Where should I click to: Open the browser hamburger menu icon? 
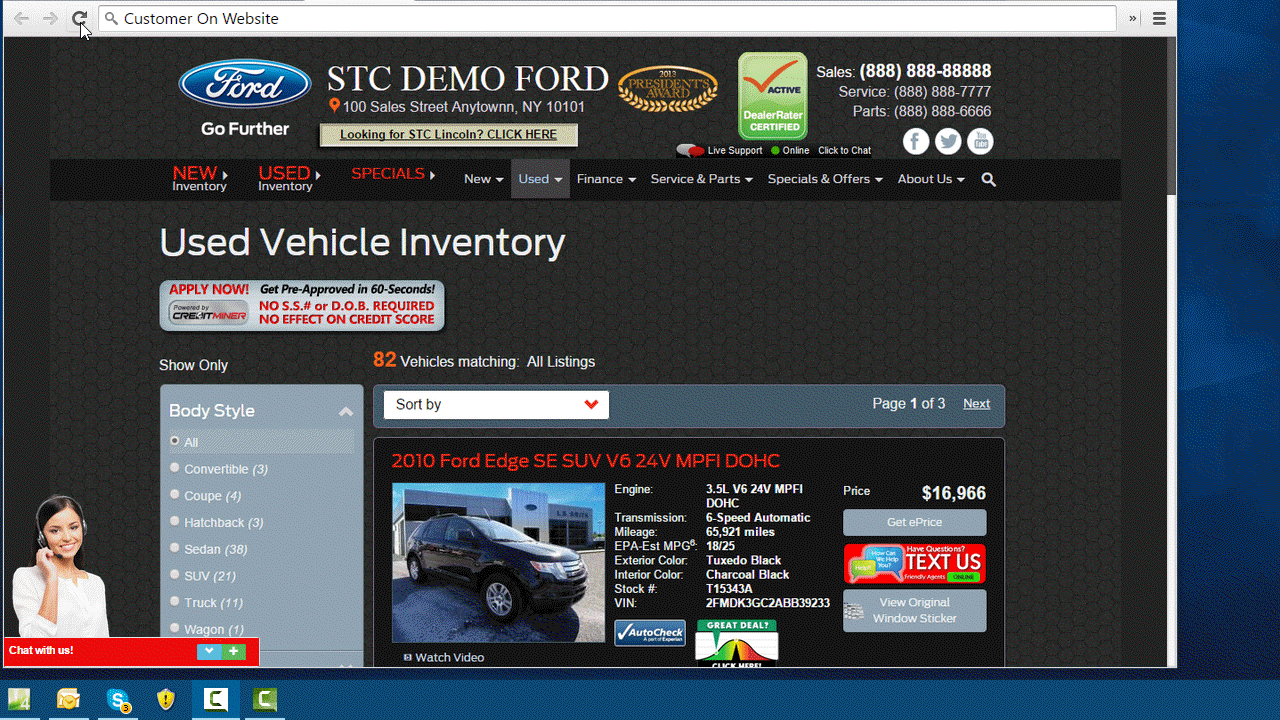tap(1159, 18)
